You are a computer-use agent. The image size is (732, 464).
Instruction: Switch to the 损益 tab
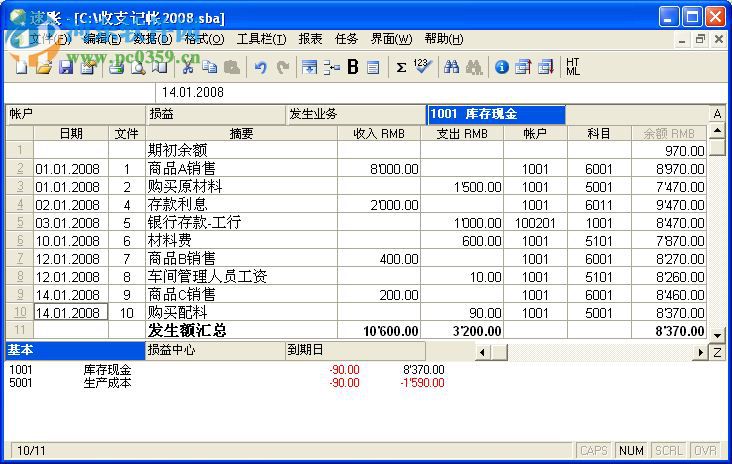[216, 114]
